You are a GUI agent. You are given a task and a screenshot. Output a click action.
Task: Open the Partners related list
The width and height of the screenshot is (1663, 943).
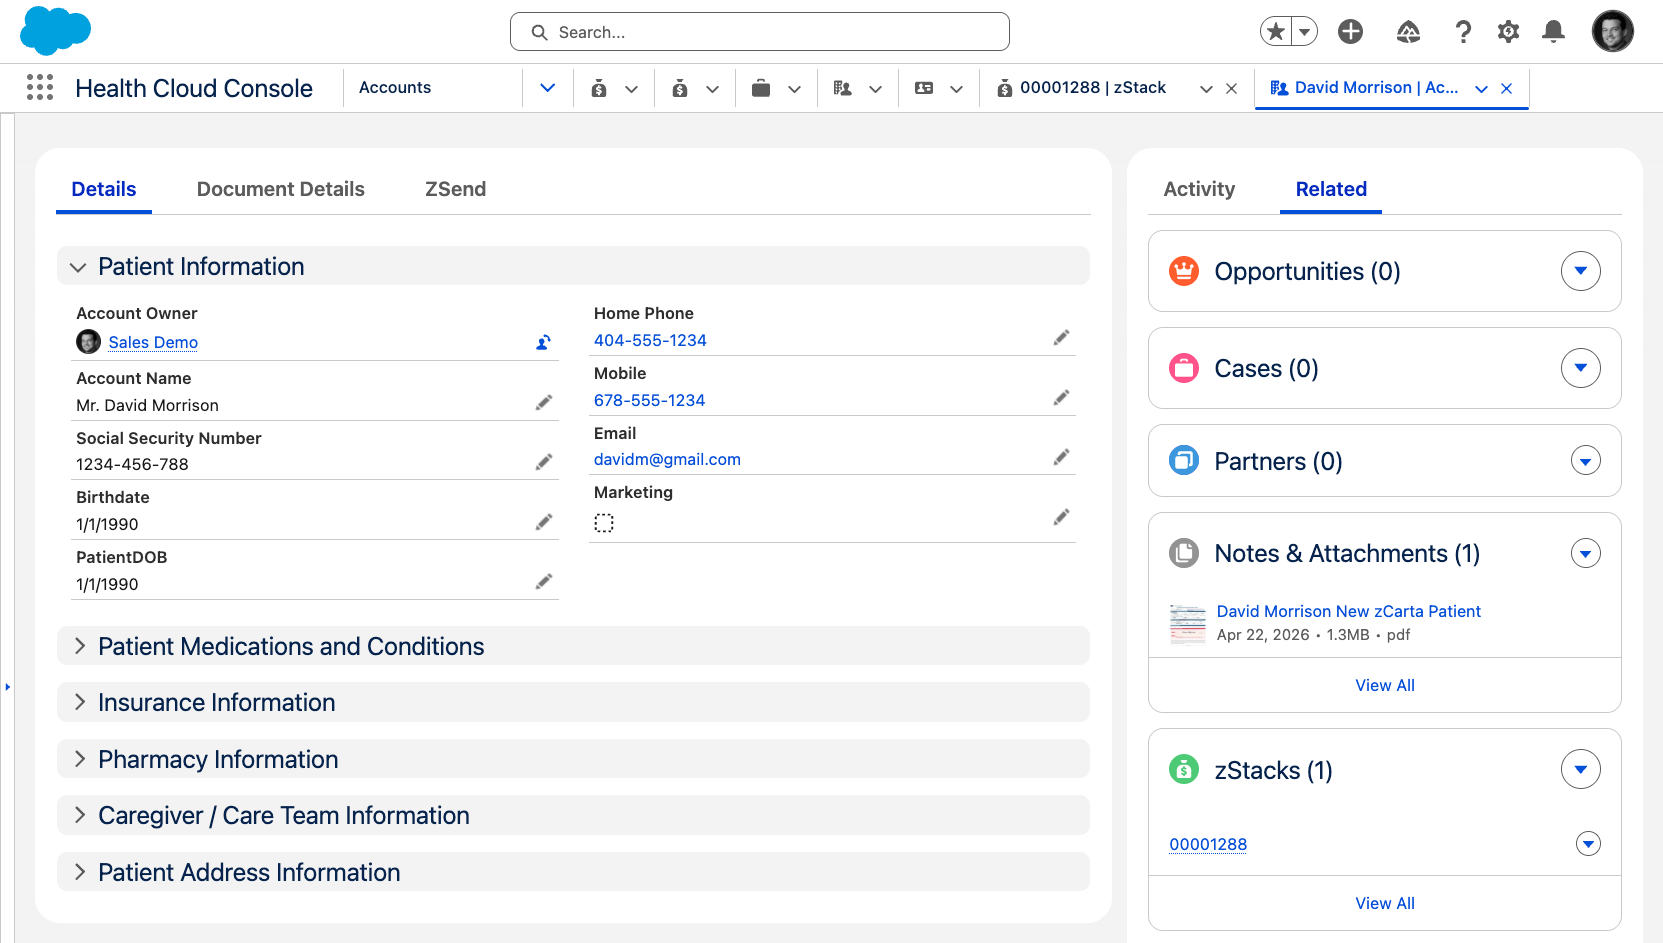(x=1278, y=461)
